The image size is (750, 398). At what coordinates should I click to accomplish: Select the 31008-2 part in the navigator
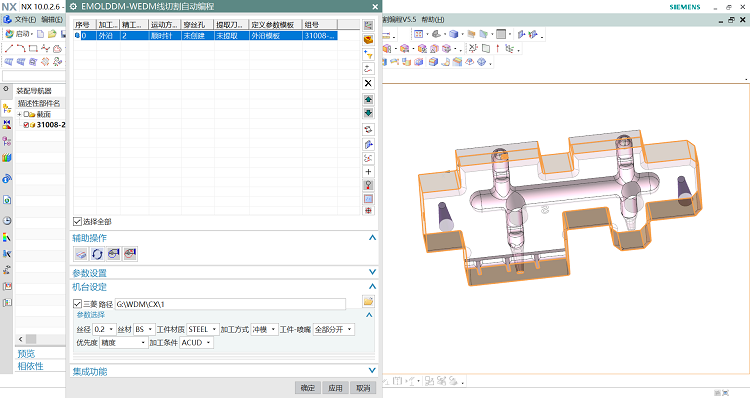51,125
